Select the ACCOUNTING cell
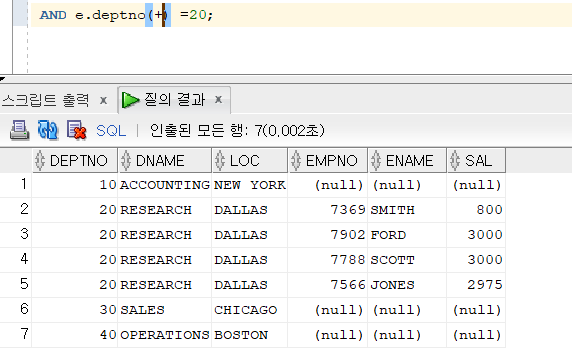572x364 pixels. (x=165, y=185)
